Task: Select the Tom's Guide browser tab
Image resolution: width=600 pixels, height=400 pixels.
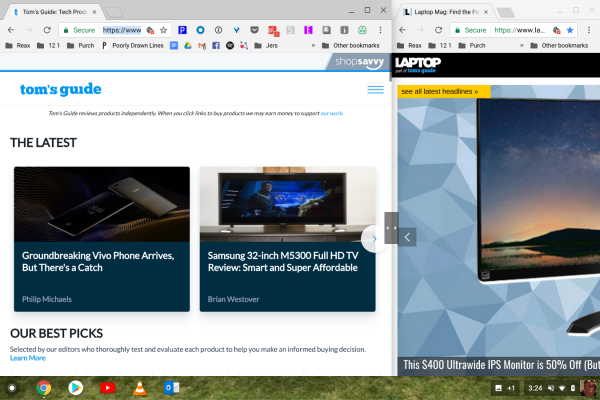Action: point(54,12)
